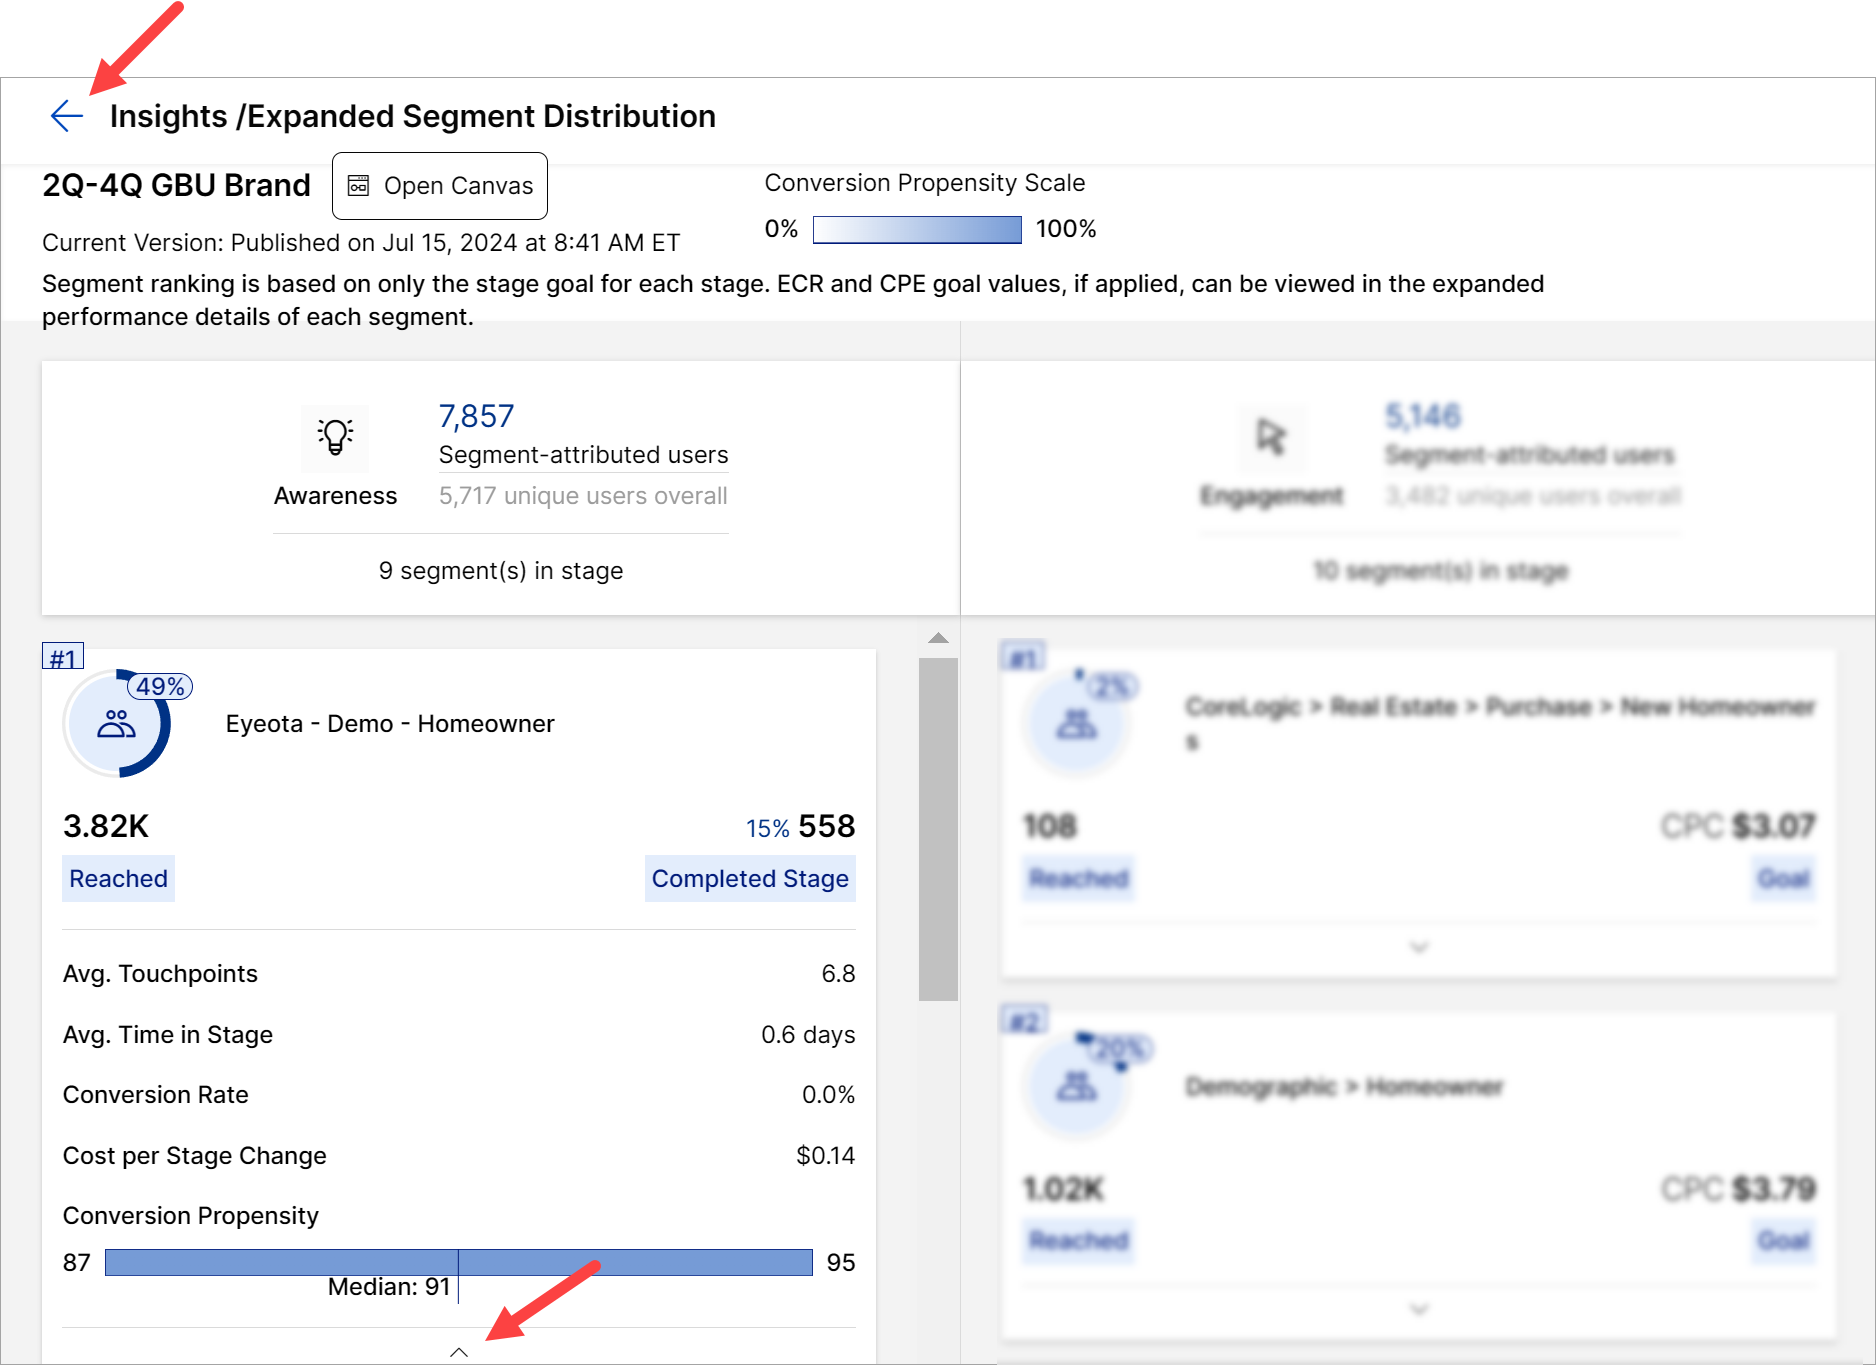Click the Awareness lightbulb icon
Viewport: 1876px width, 1365px height.
click(335, 437)
